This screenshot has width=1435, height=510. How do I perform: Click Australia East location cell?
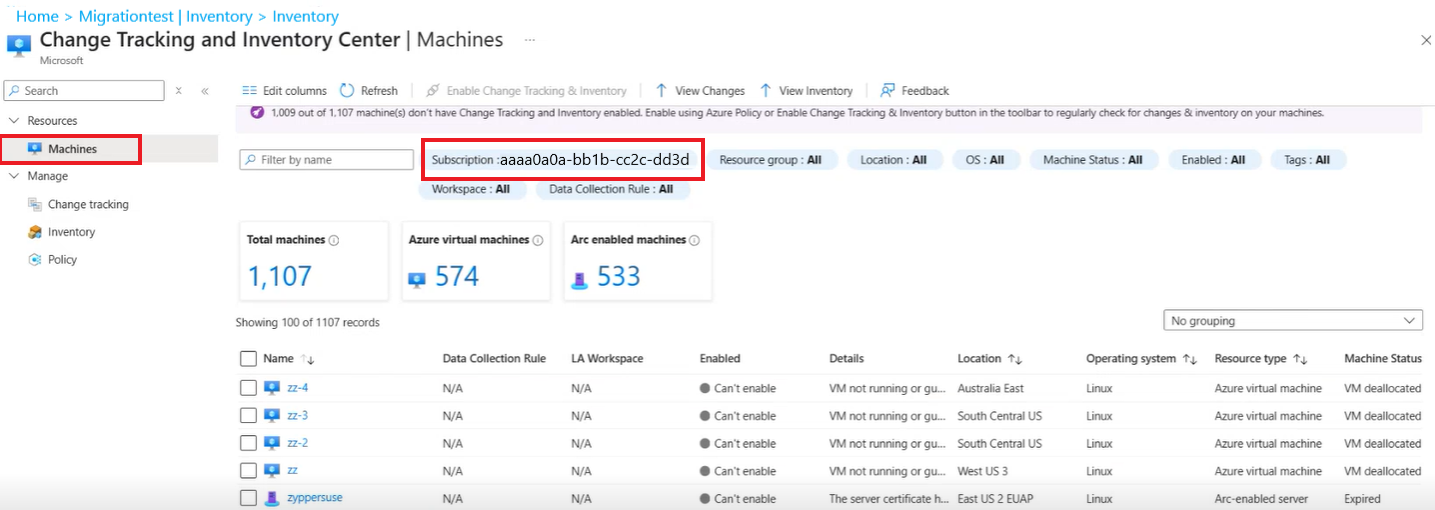[x=990, y=388]
